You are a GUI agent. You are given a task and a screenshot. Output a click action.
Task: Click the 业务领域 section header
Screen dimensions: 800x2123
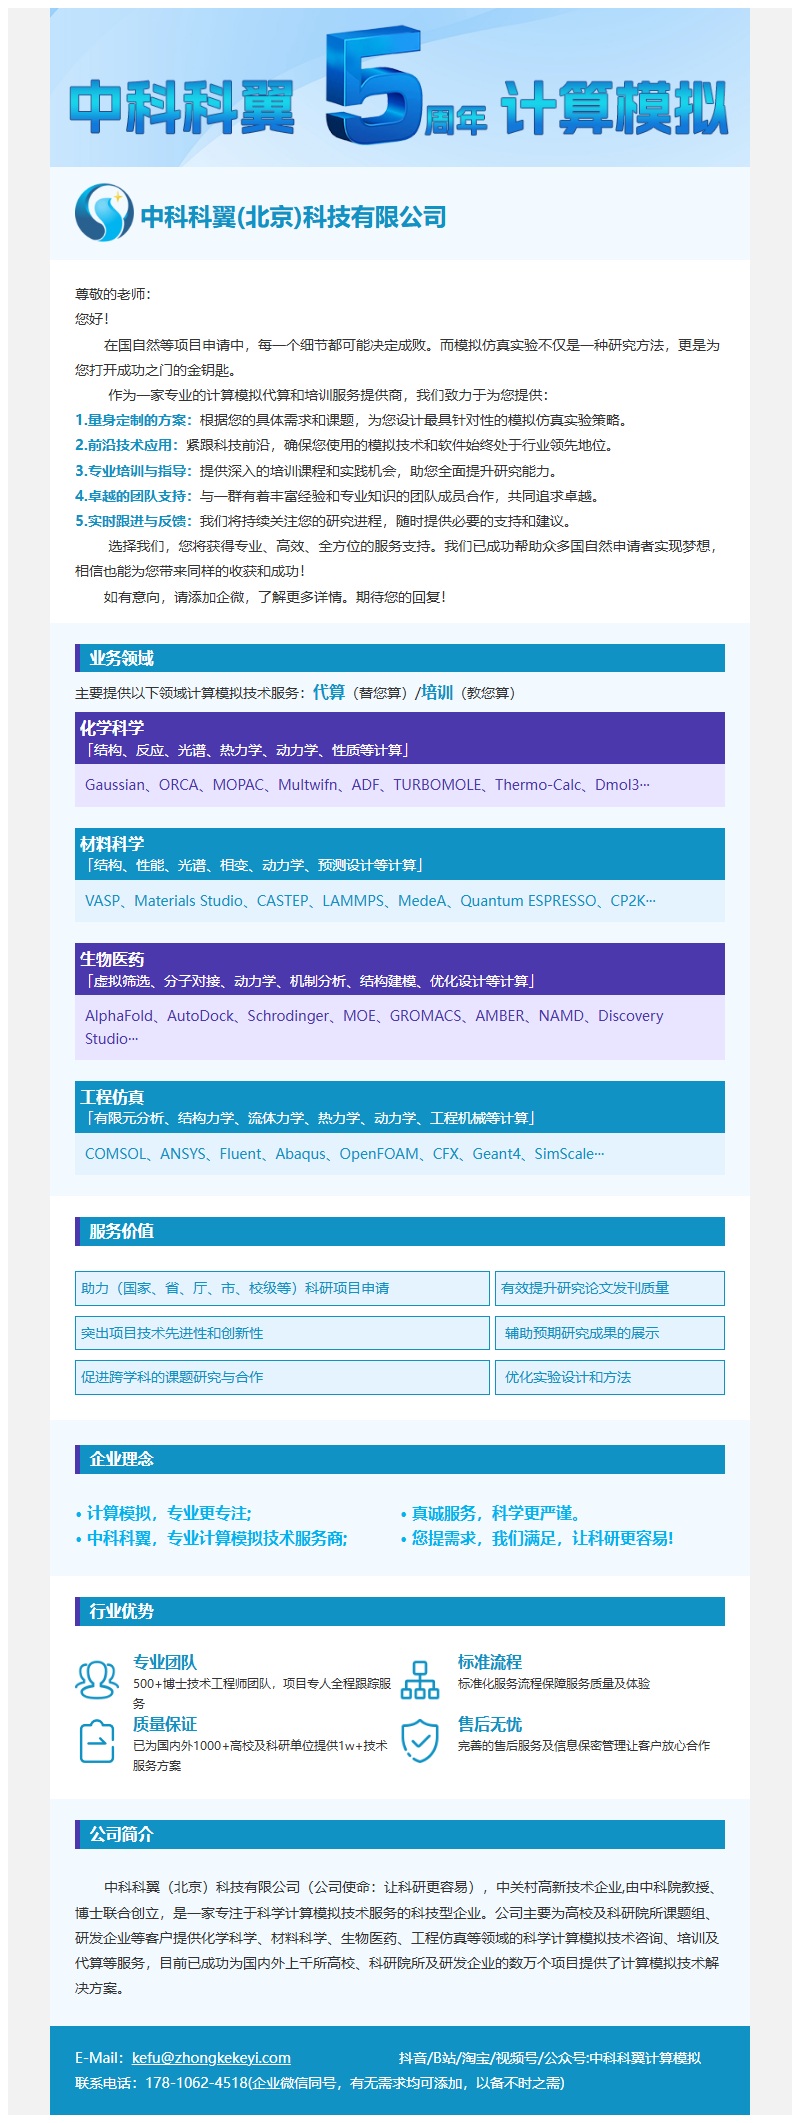pos(400,658)
